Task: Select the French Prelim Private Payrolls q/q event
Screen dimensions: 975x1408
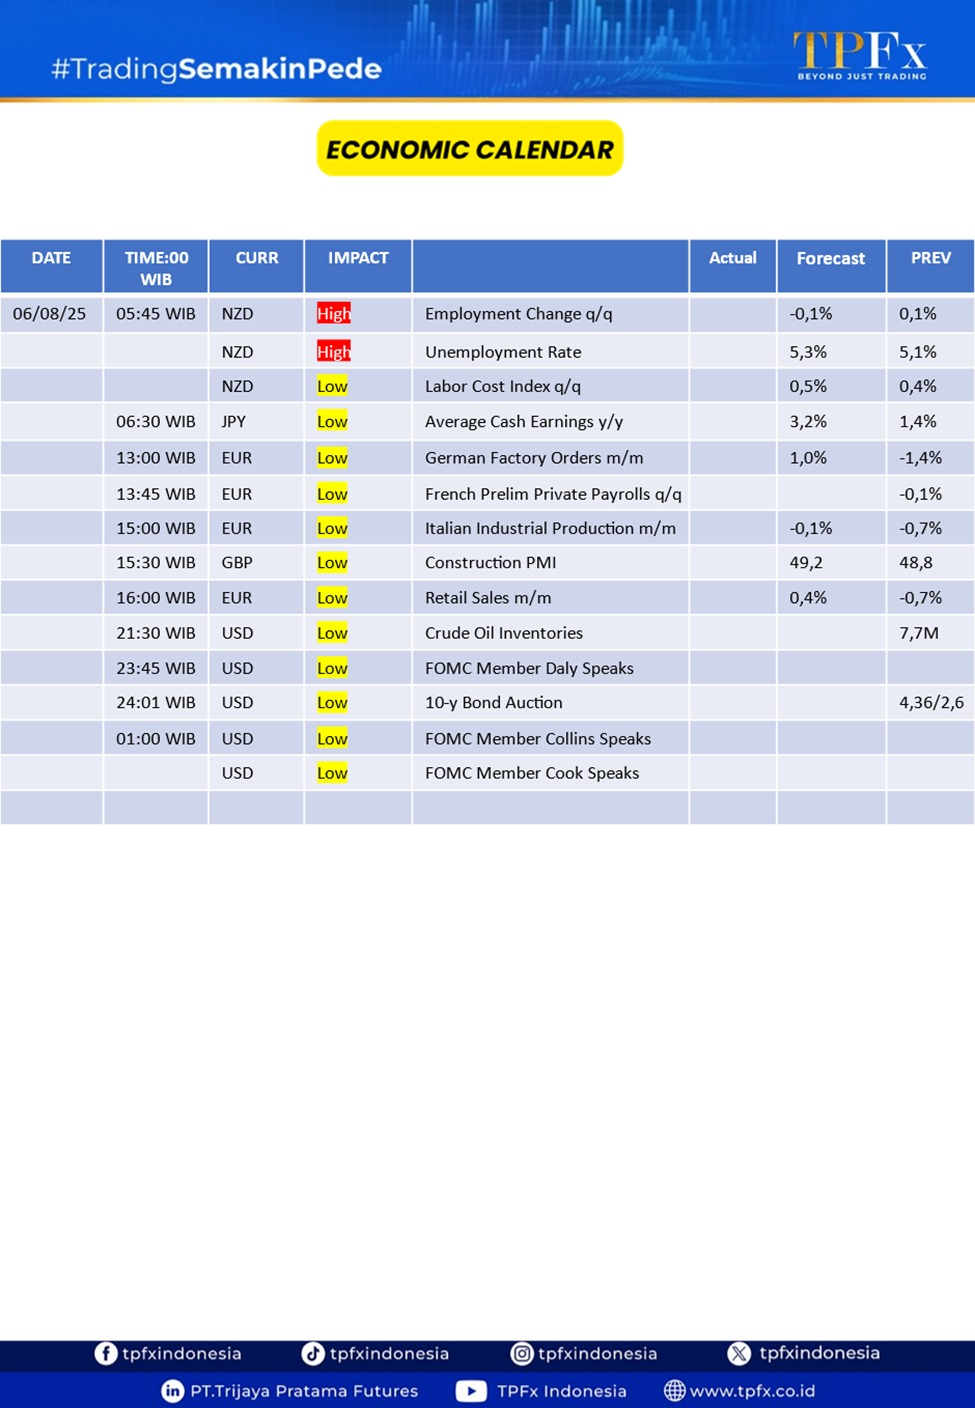Action: tap(553, 494)
